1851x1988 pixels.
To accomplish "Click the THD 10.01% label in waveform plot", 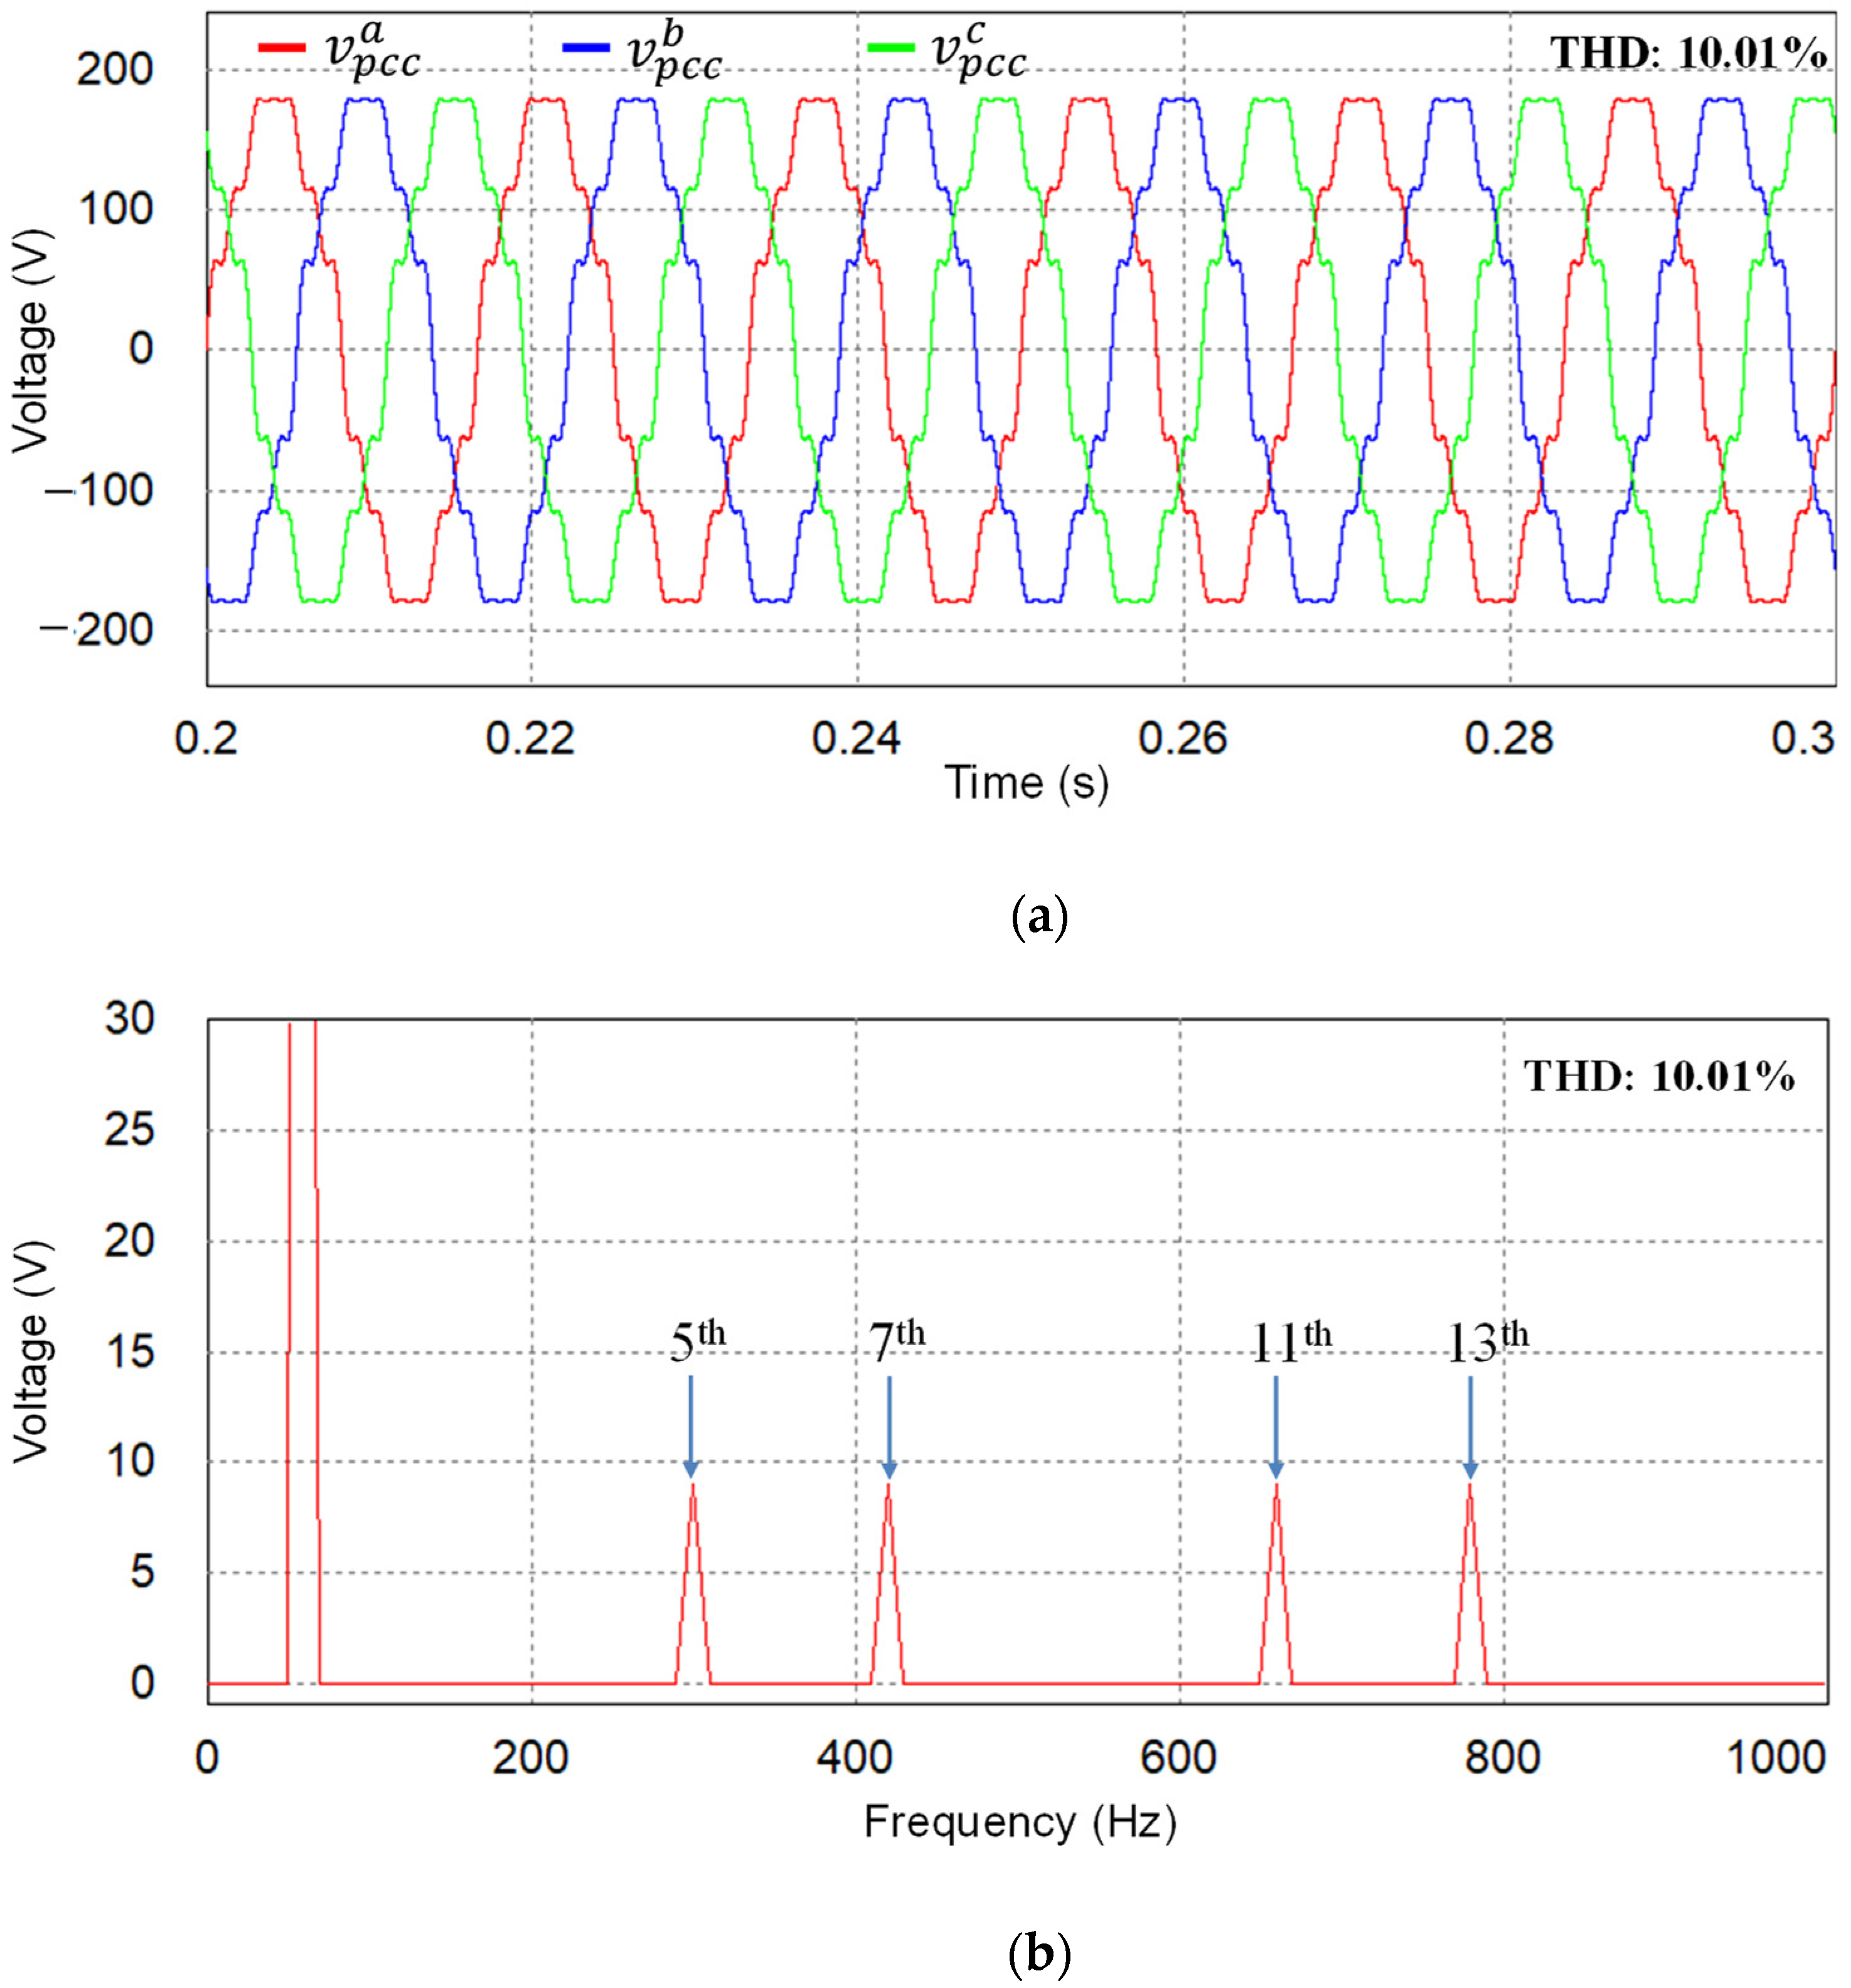I will click(1688, 52).
